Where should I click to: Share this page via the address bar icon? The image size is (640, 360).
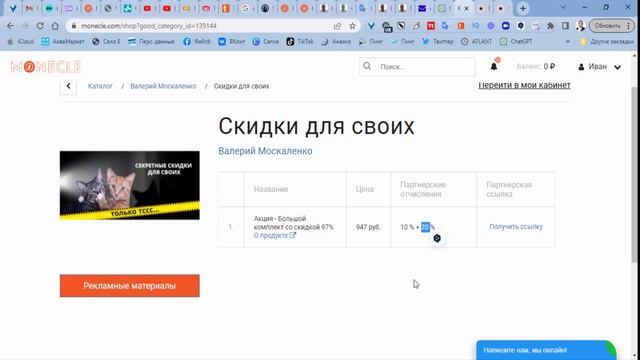pyautogui.click(x=337, y=26)
